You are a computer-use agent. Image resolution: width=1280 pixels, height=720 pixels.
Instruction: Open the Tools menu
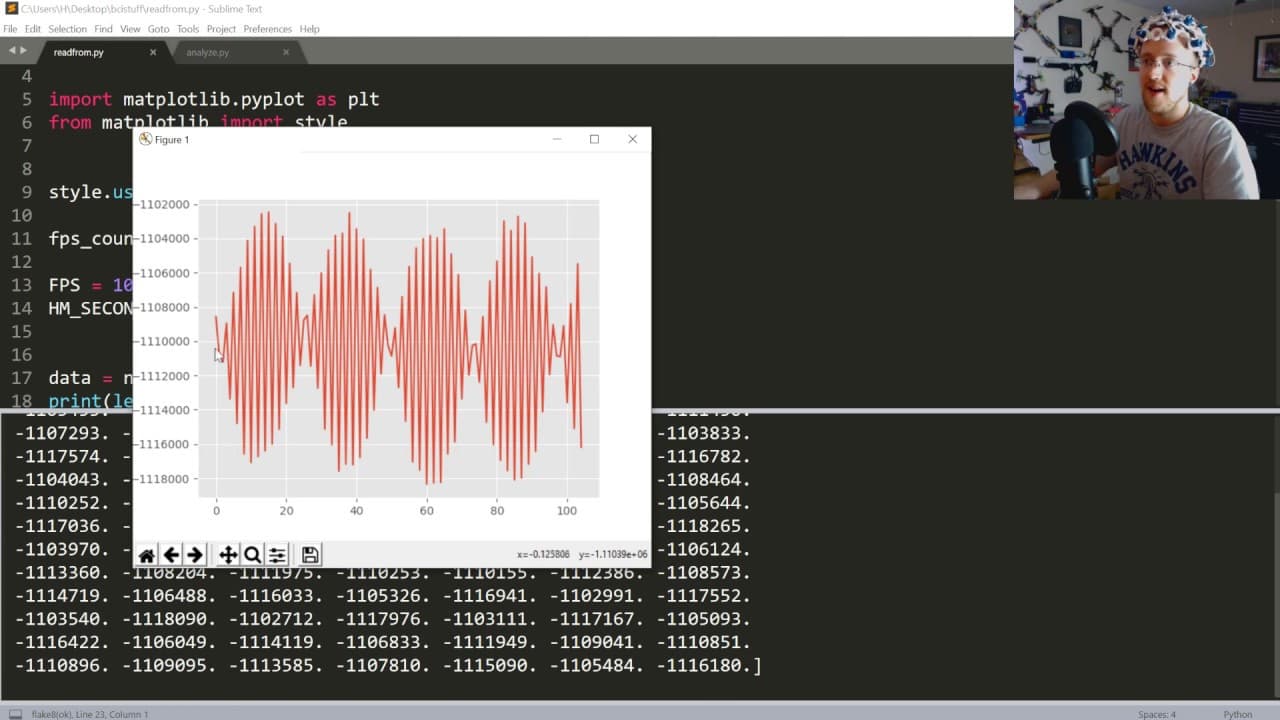tap(188, 29)
